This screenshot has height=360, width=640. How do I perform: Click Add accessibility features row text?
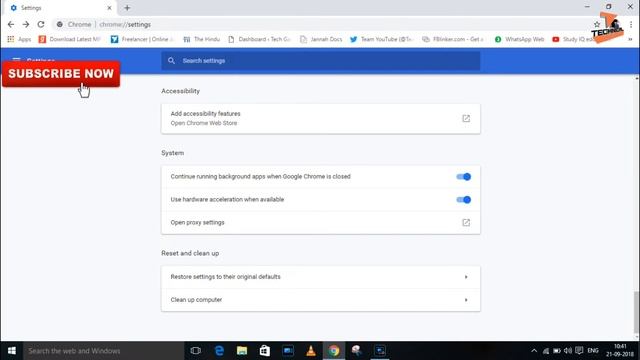coord(205,113)
